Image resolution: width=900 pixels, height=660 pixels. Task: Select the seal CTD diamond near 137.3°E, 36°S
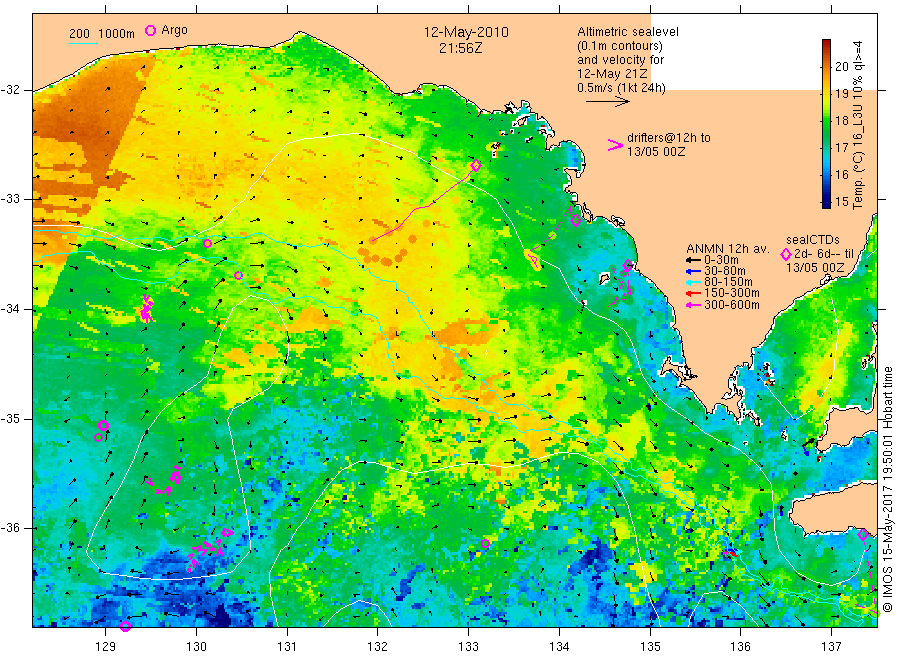pos(863,535)
